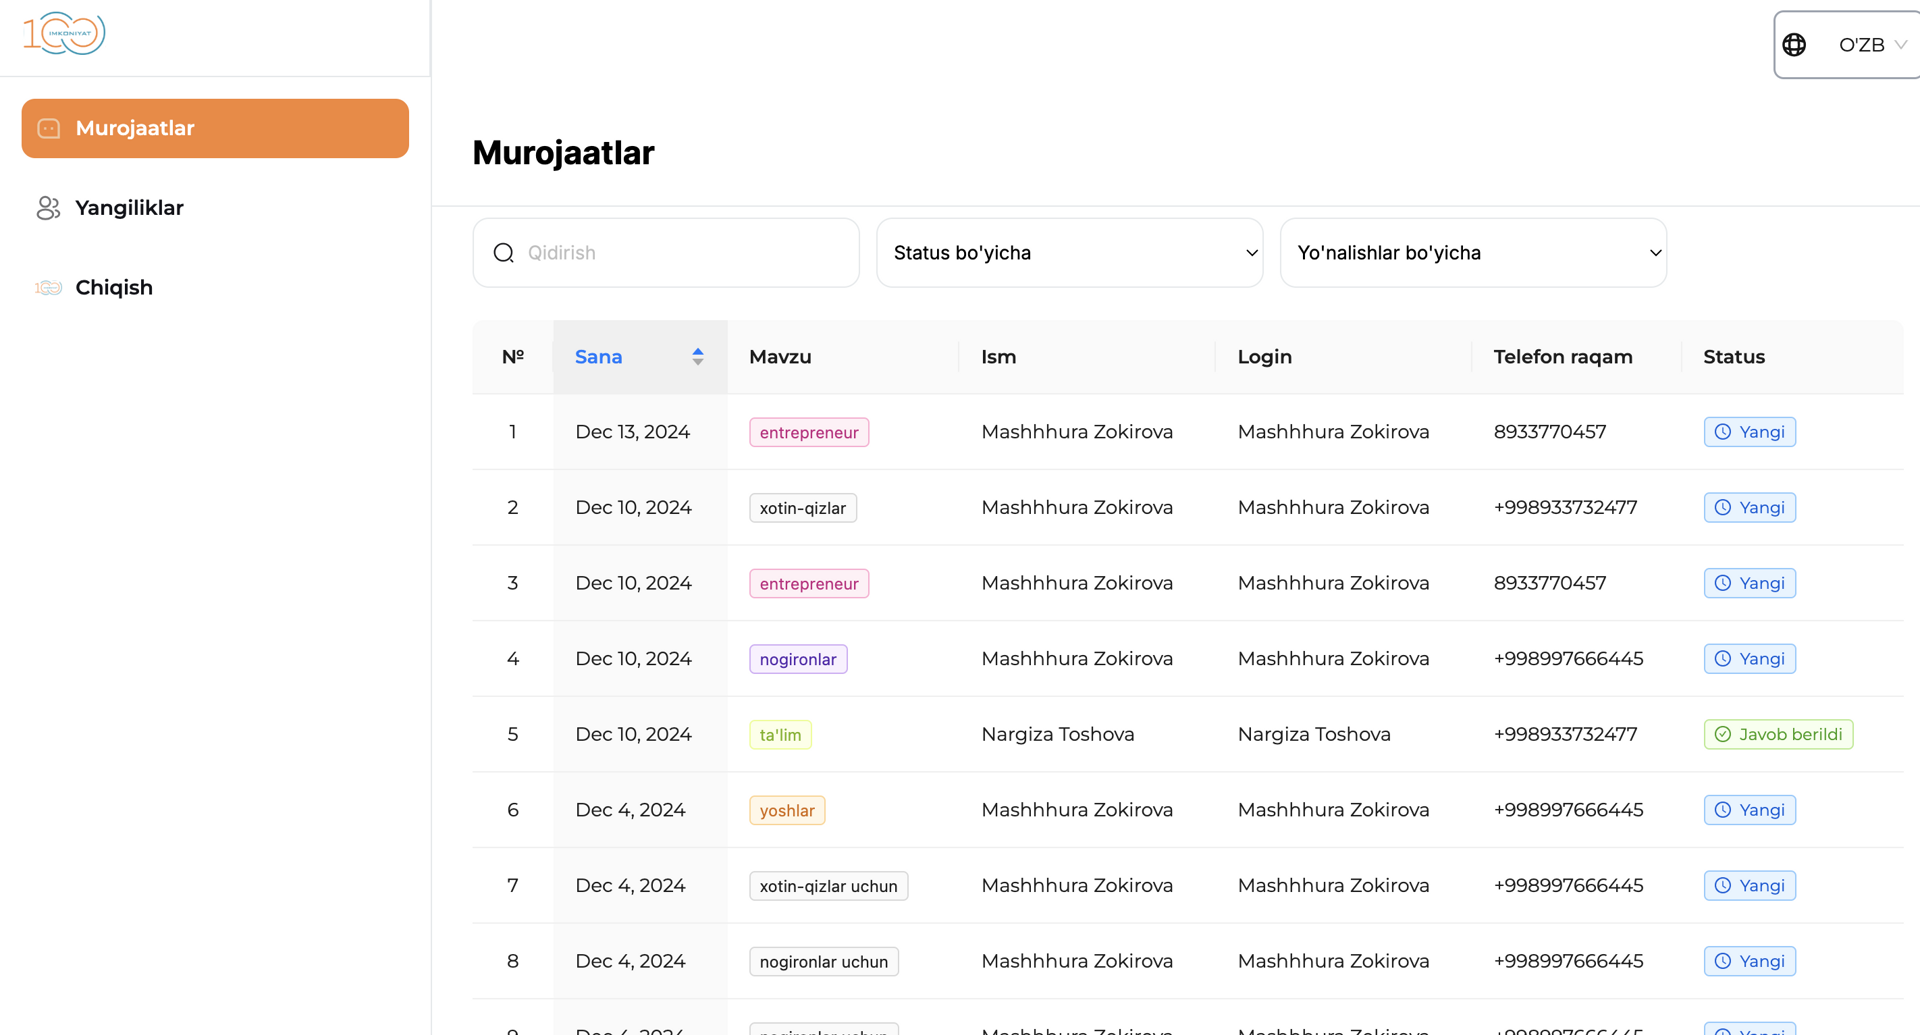The width and height of the screenshot is (1920, 1035).
Task: Click the ta'lim topic tag
Action: (780, 735)
